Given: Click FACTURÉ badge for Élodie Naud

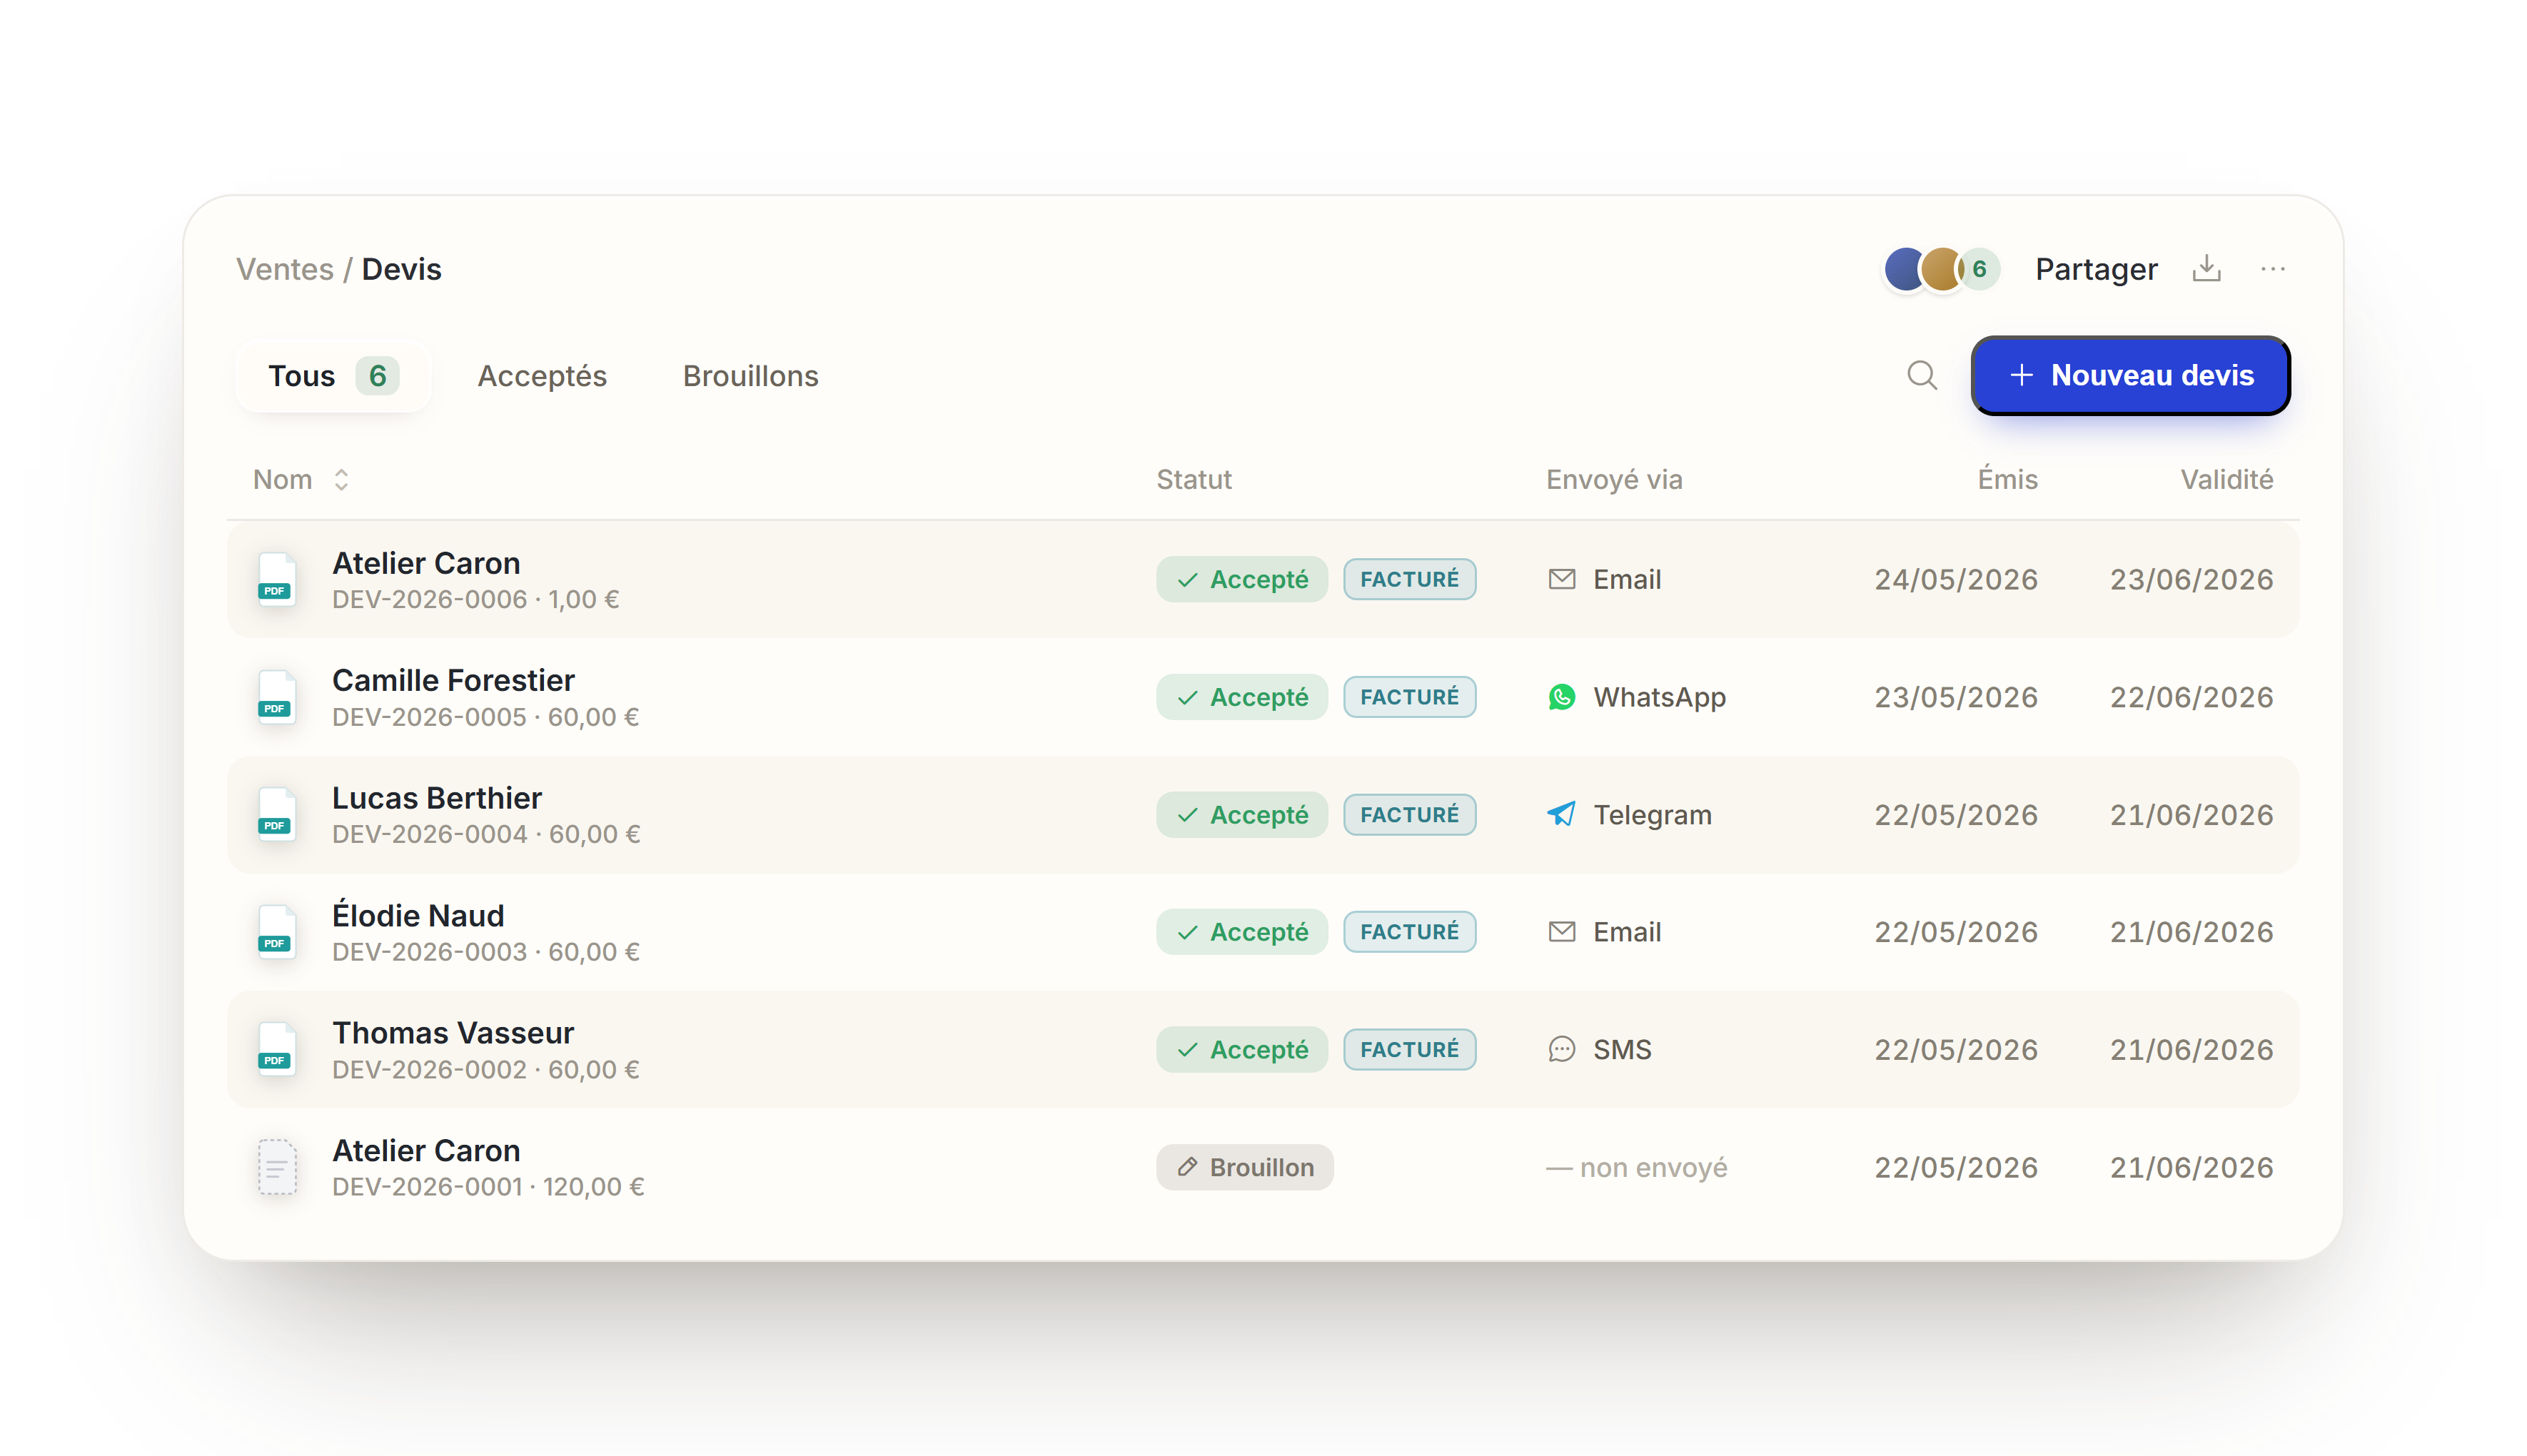Looking at the screenshot, I should point(1409,932).
